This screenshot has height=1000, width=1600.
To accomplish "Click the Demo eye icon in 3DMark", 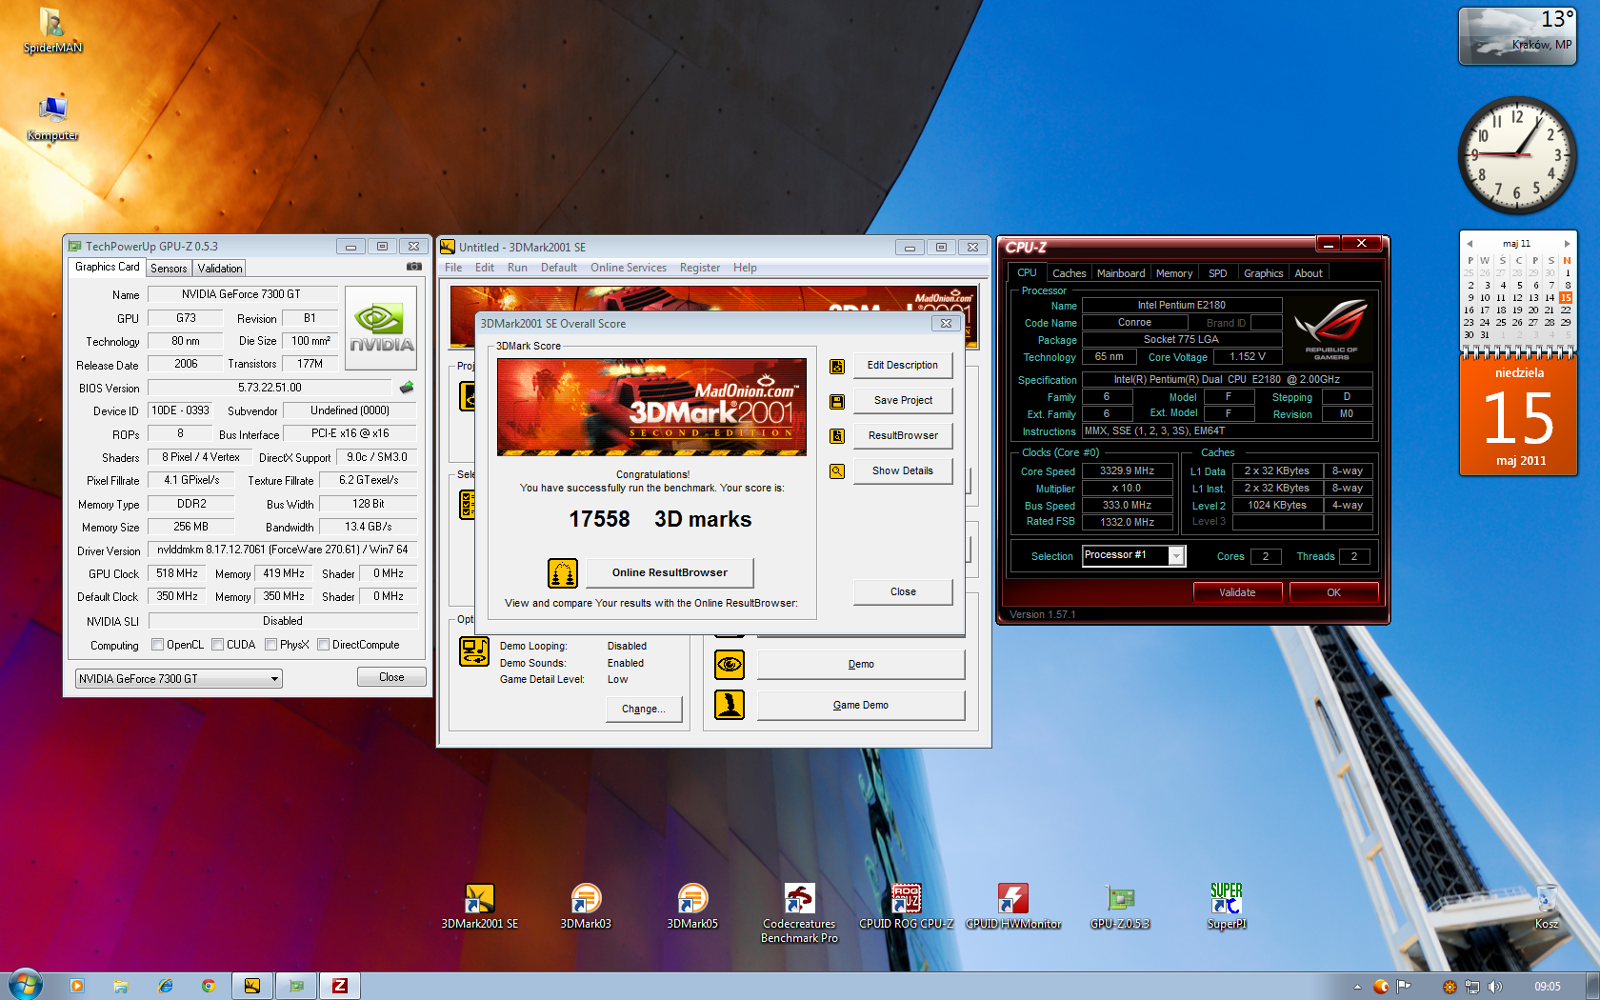I will click(x=730, y=664).
